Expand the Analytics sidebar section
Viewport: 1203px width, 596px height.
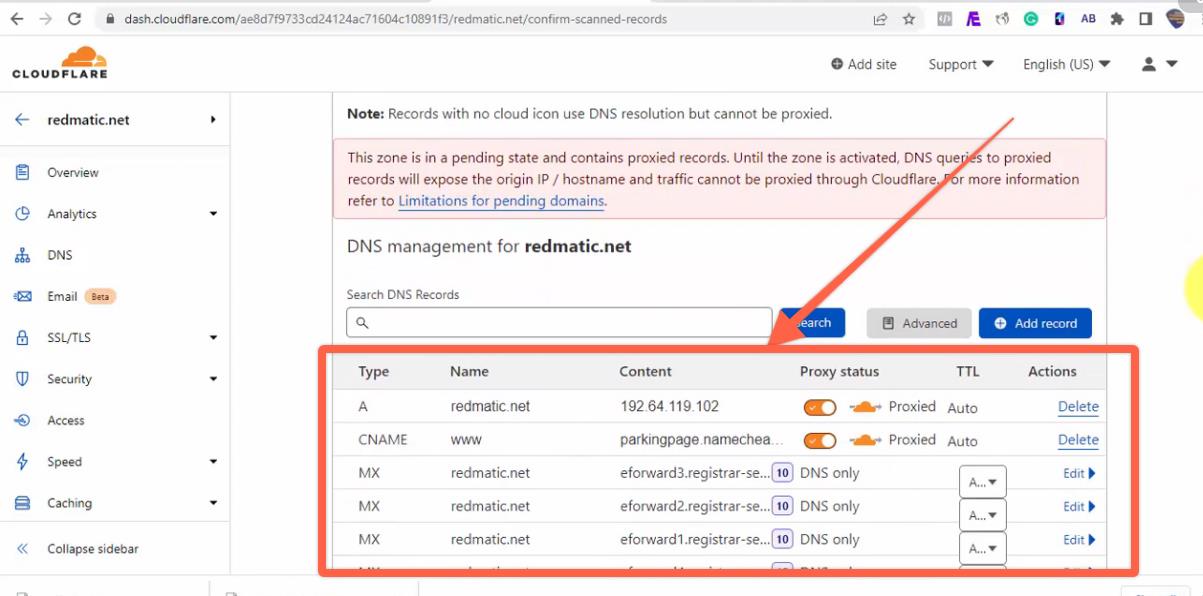pyautogui.click(x=213, y=214)
